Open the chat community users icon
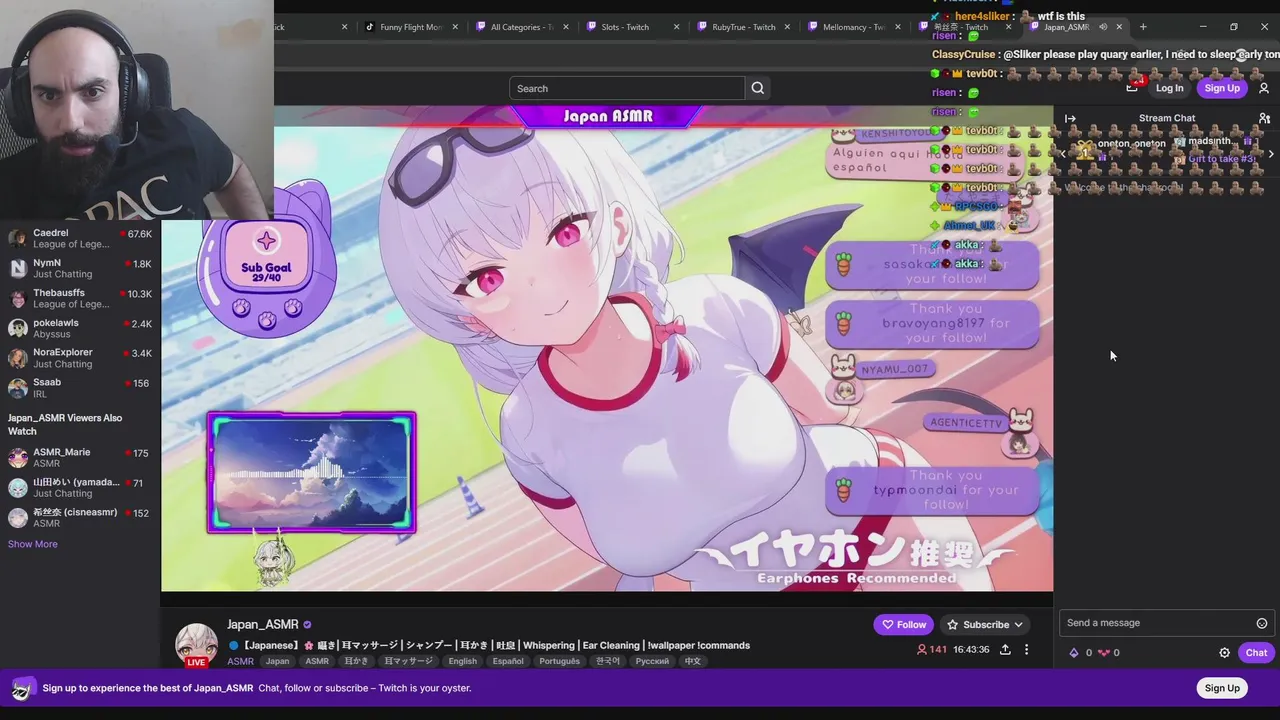Screen dimensions: 1280x720 (x=1264, y=118)
